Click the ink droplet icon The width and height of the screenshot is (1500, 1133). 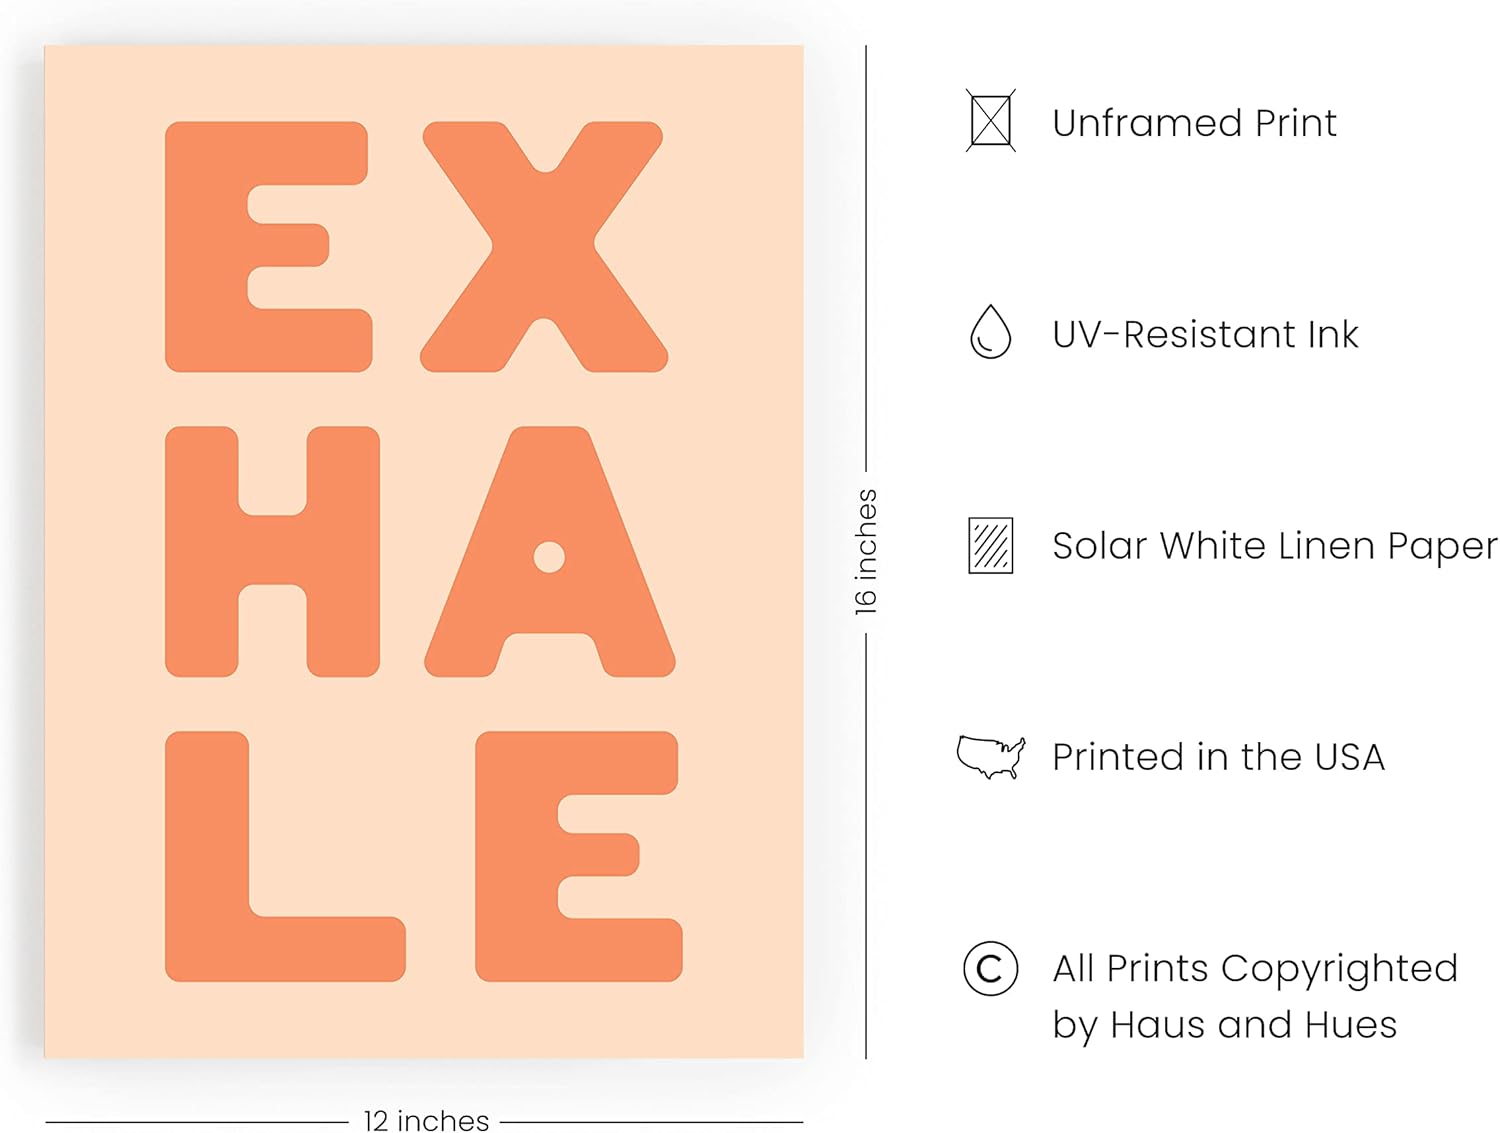[990, 332]
